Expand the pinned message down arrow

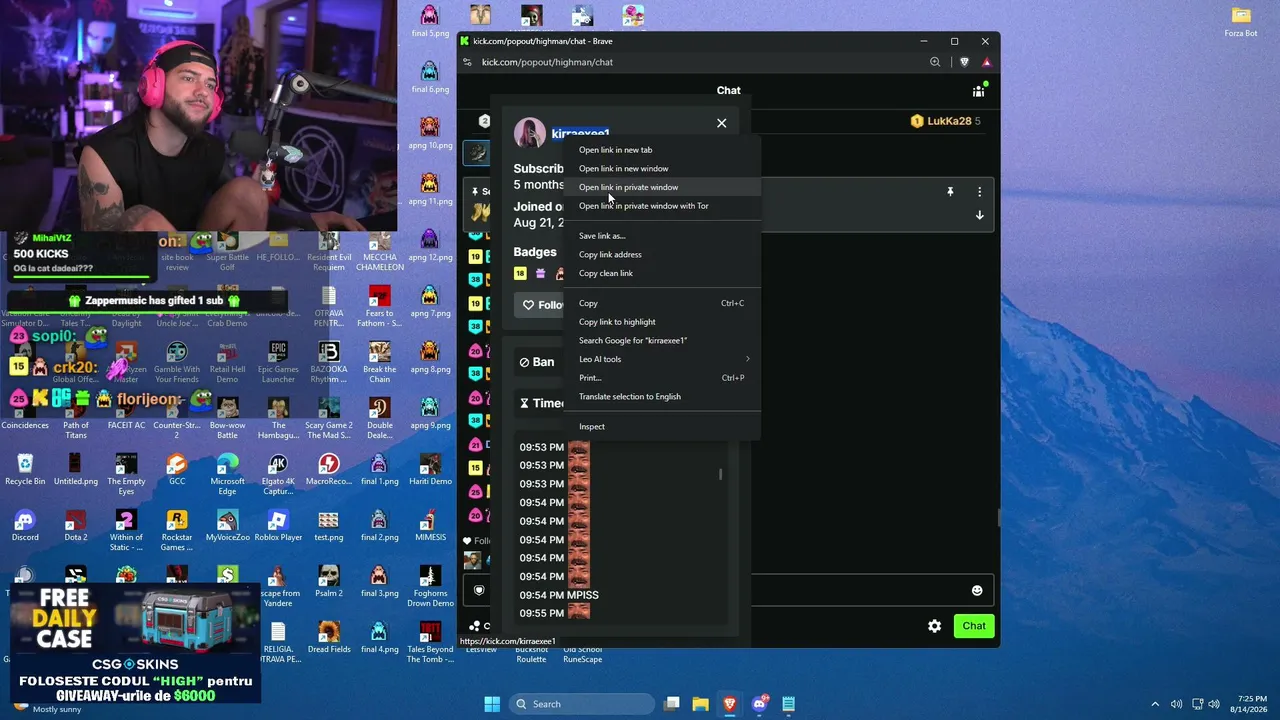(x=979, y=215)
